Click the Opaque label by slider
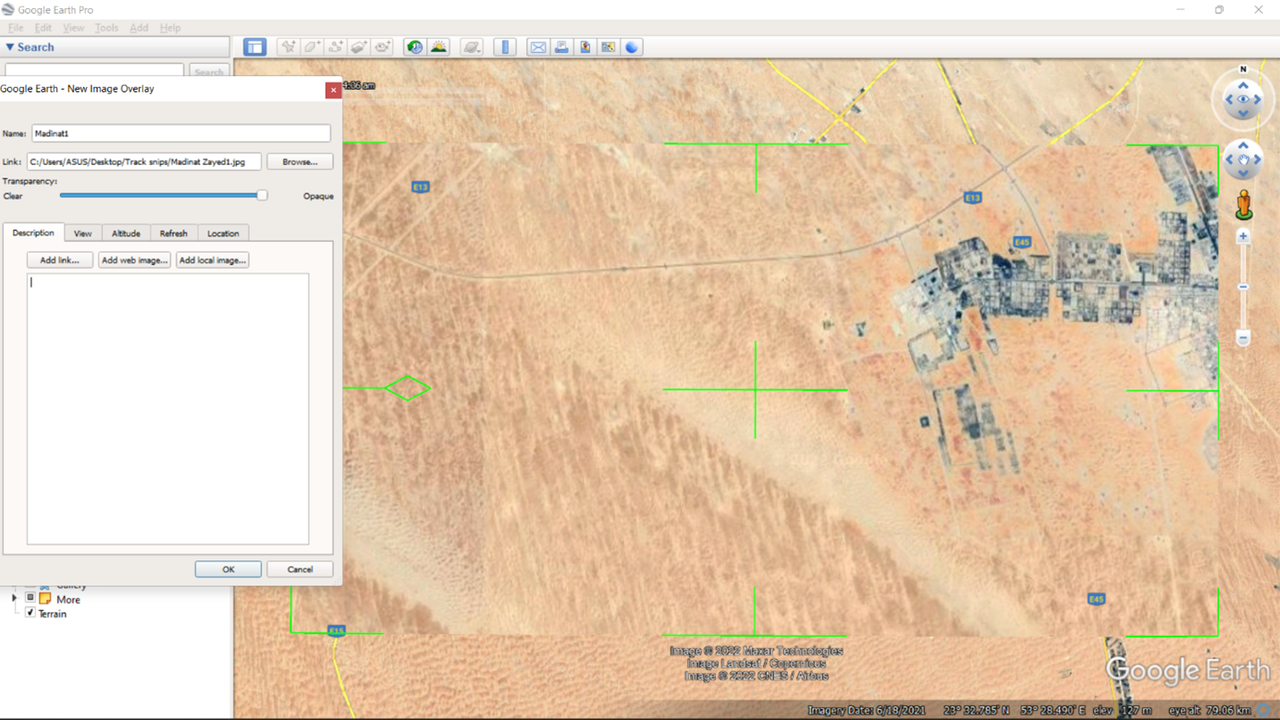Viewport: 1280px width, 720px height. pyautogui.click(x=318, y=196)
